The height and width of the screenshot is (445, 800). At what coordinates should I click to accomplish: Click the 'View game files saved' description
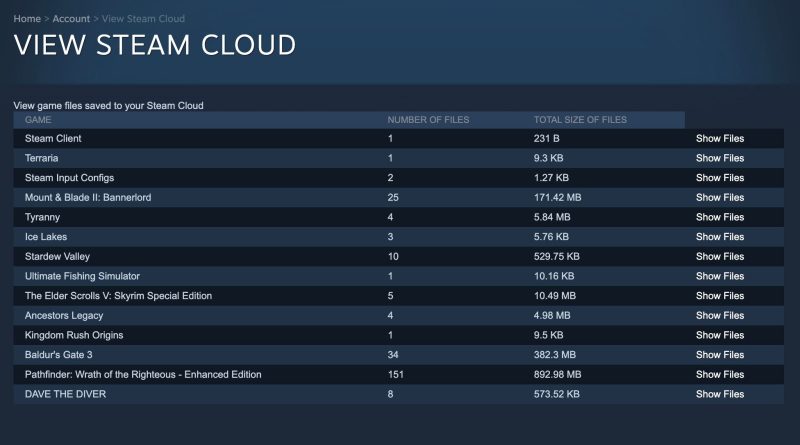108,106
